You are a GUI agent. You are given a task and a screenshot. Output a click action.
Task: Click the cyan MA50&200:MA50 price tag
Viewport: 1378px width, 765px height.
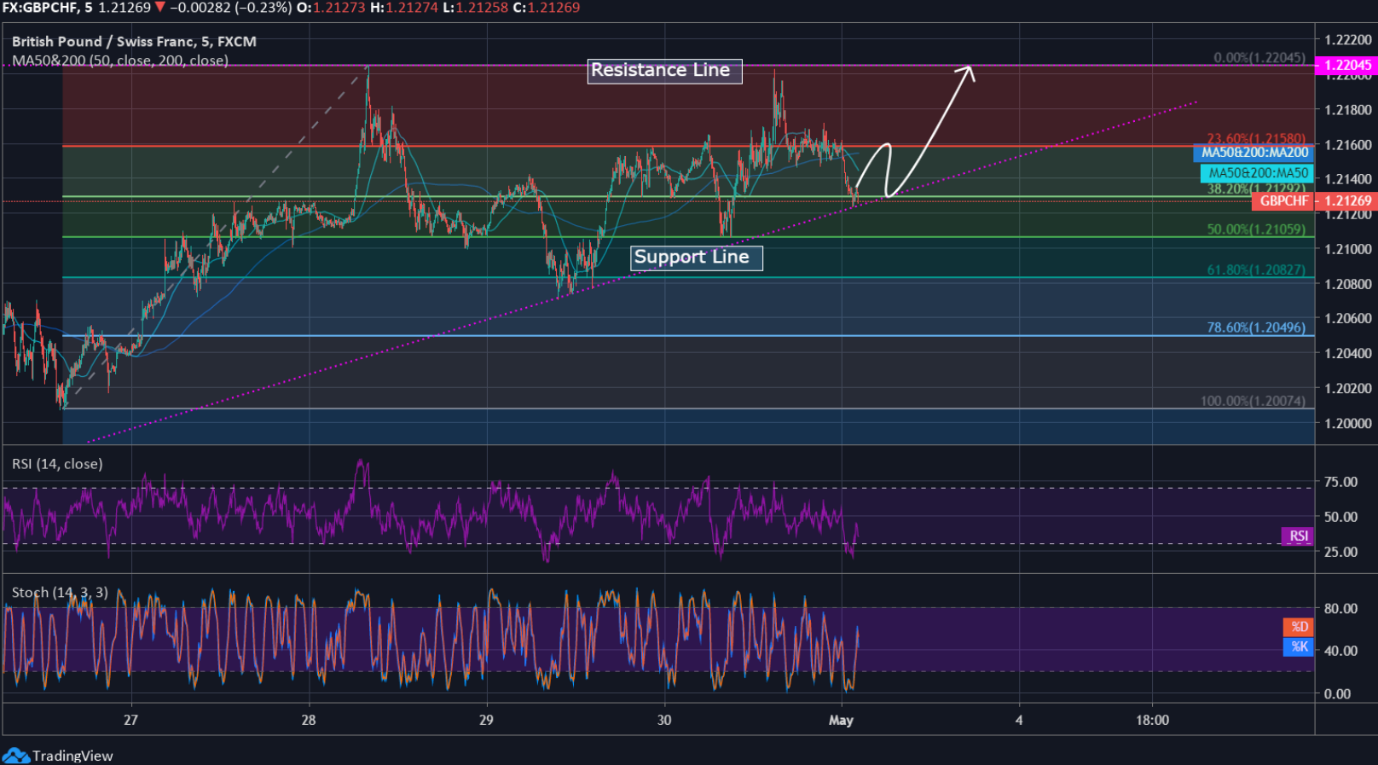[x=1255, y=174]
